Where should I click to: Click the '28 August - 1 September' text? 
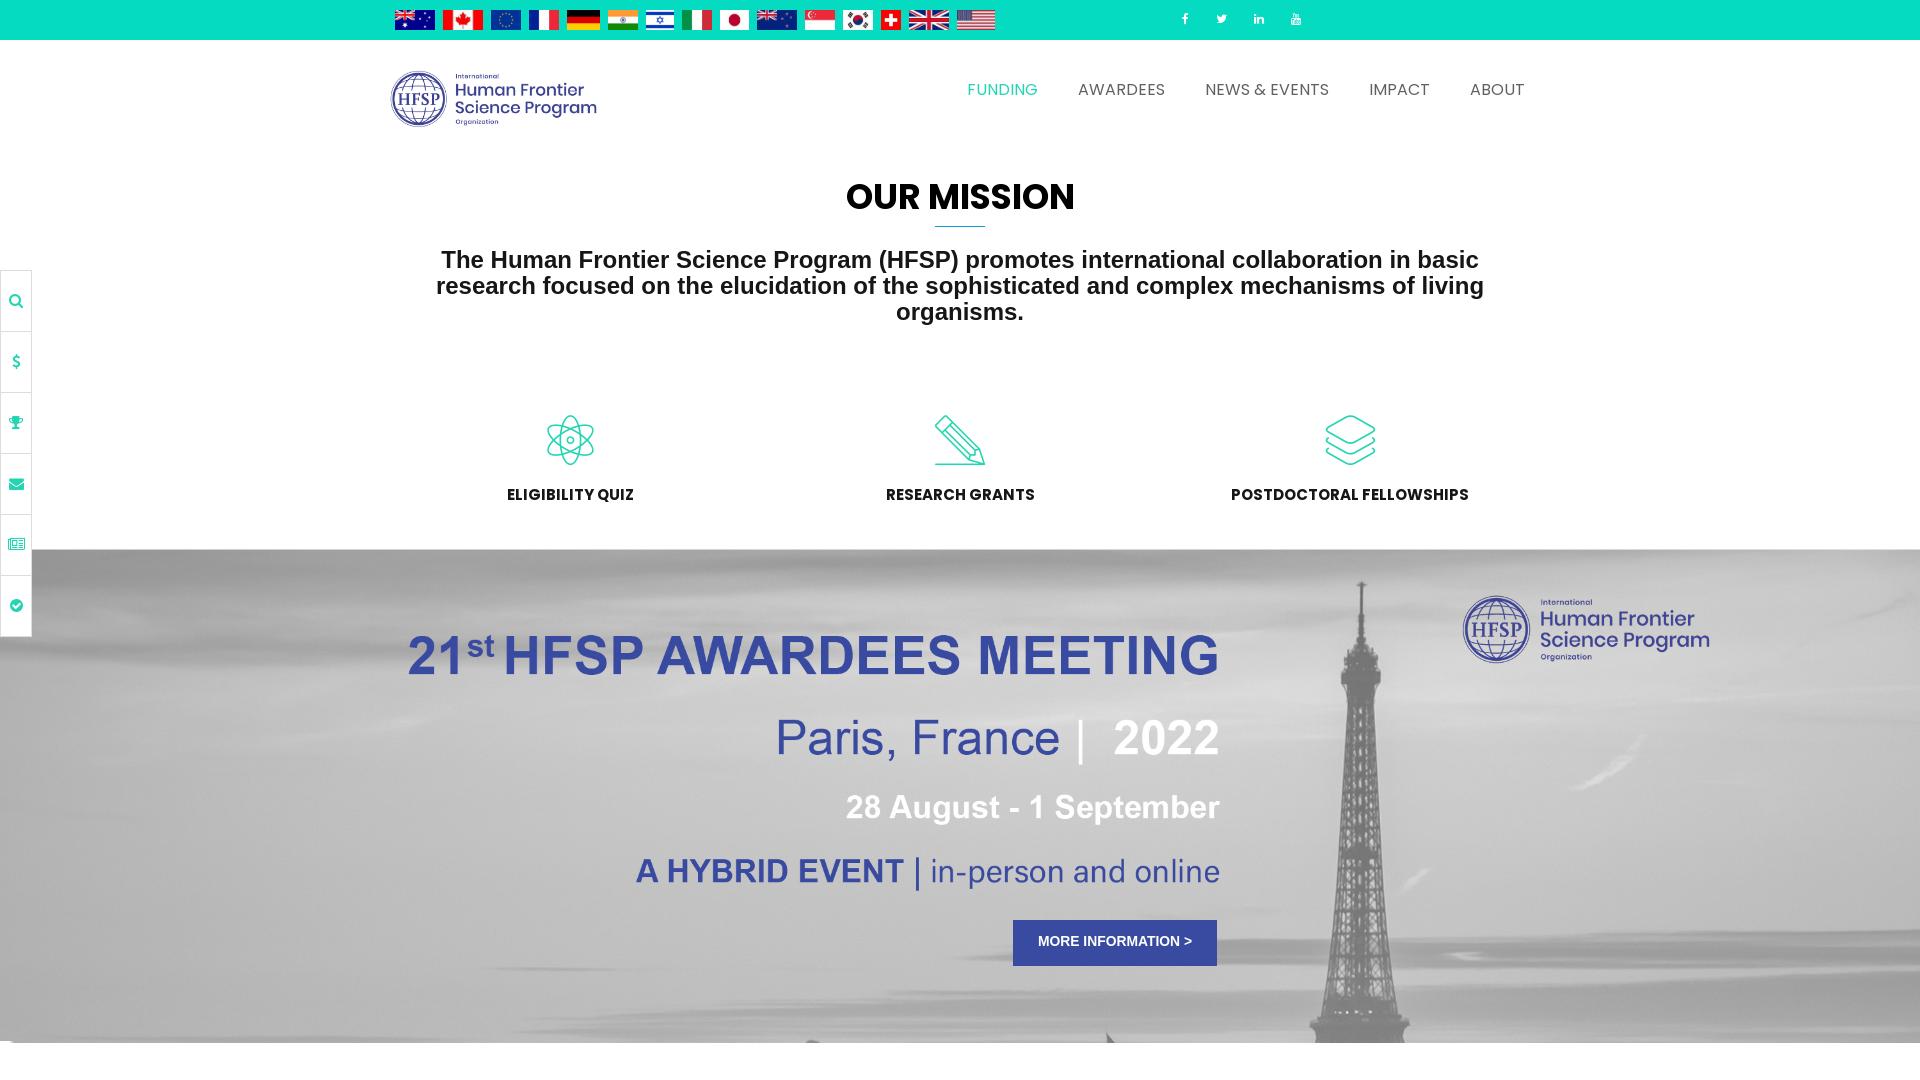[1032, 807]
